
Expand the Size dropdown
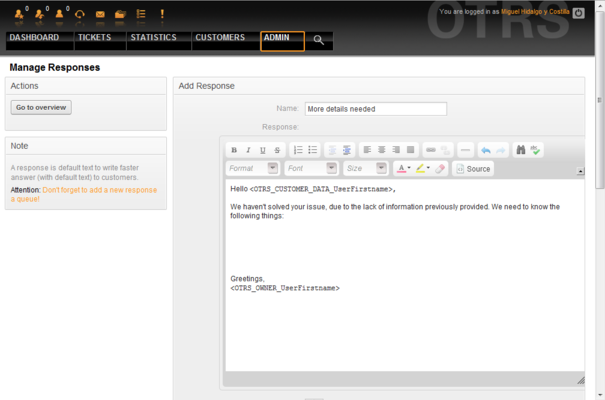click(x=365, y=169)
